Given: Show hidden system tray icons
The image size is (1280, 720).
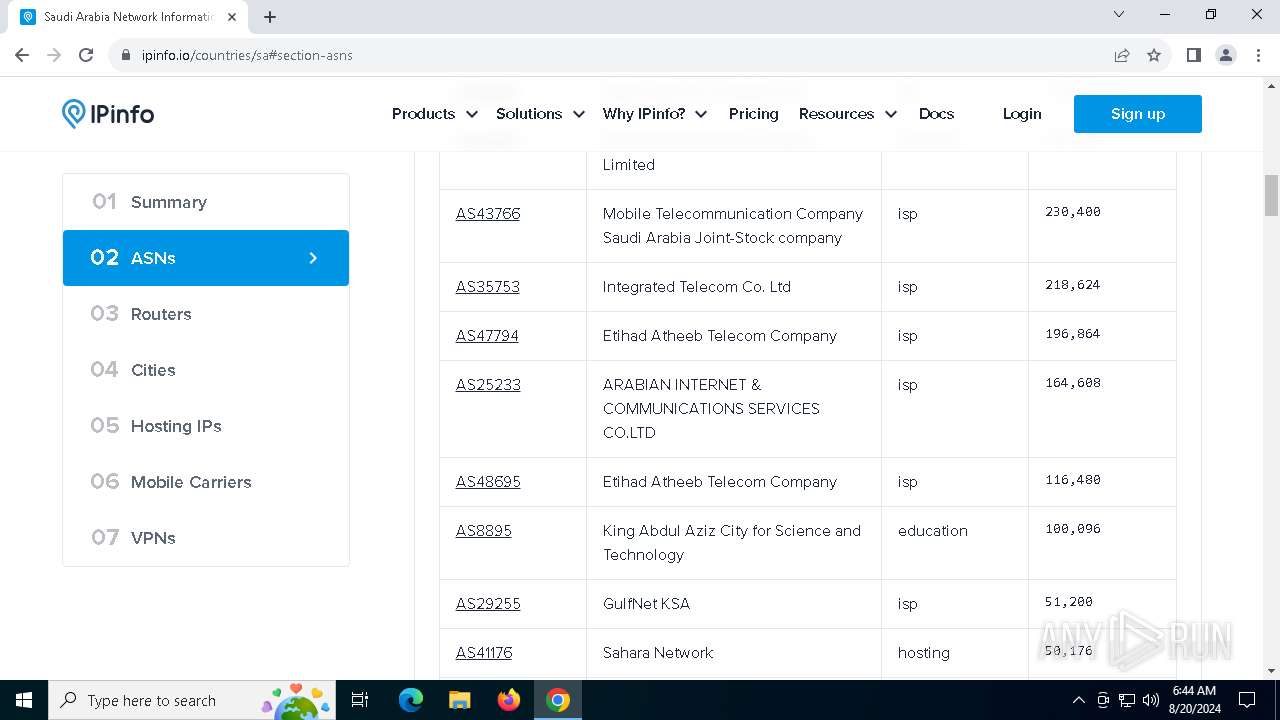Looking at the screenshot, I should tap(1078, 700).
